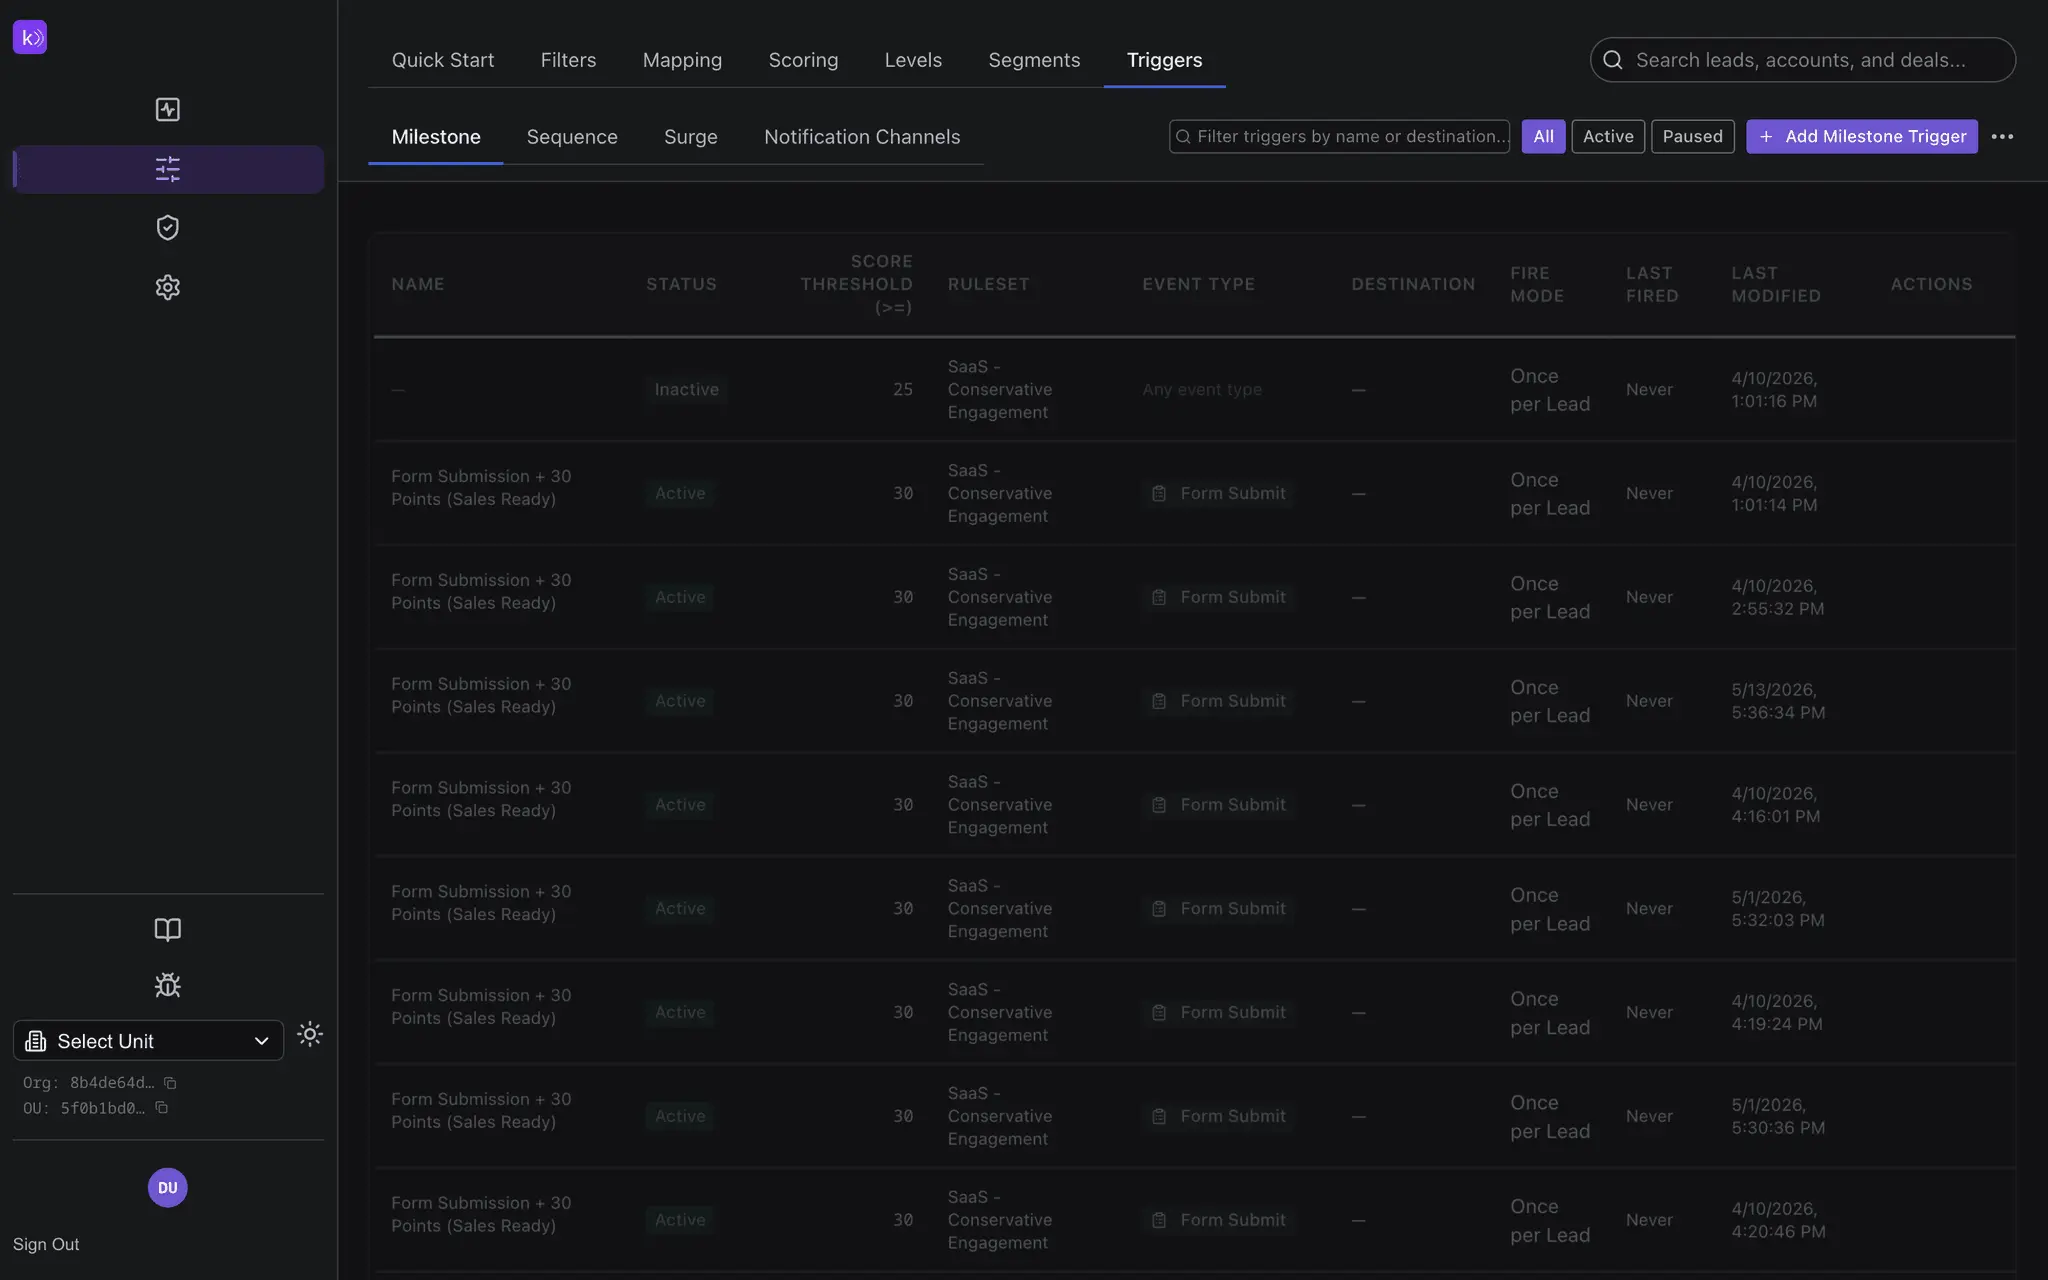Switch to the Filters tab
The image size is (2048, 1280).
(x=568, y=60)
